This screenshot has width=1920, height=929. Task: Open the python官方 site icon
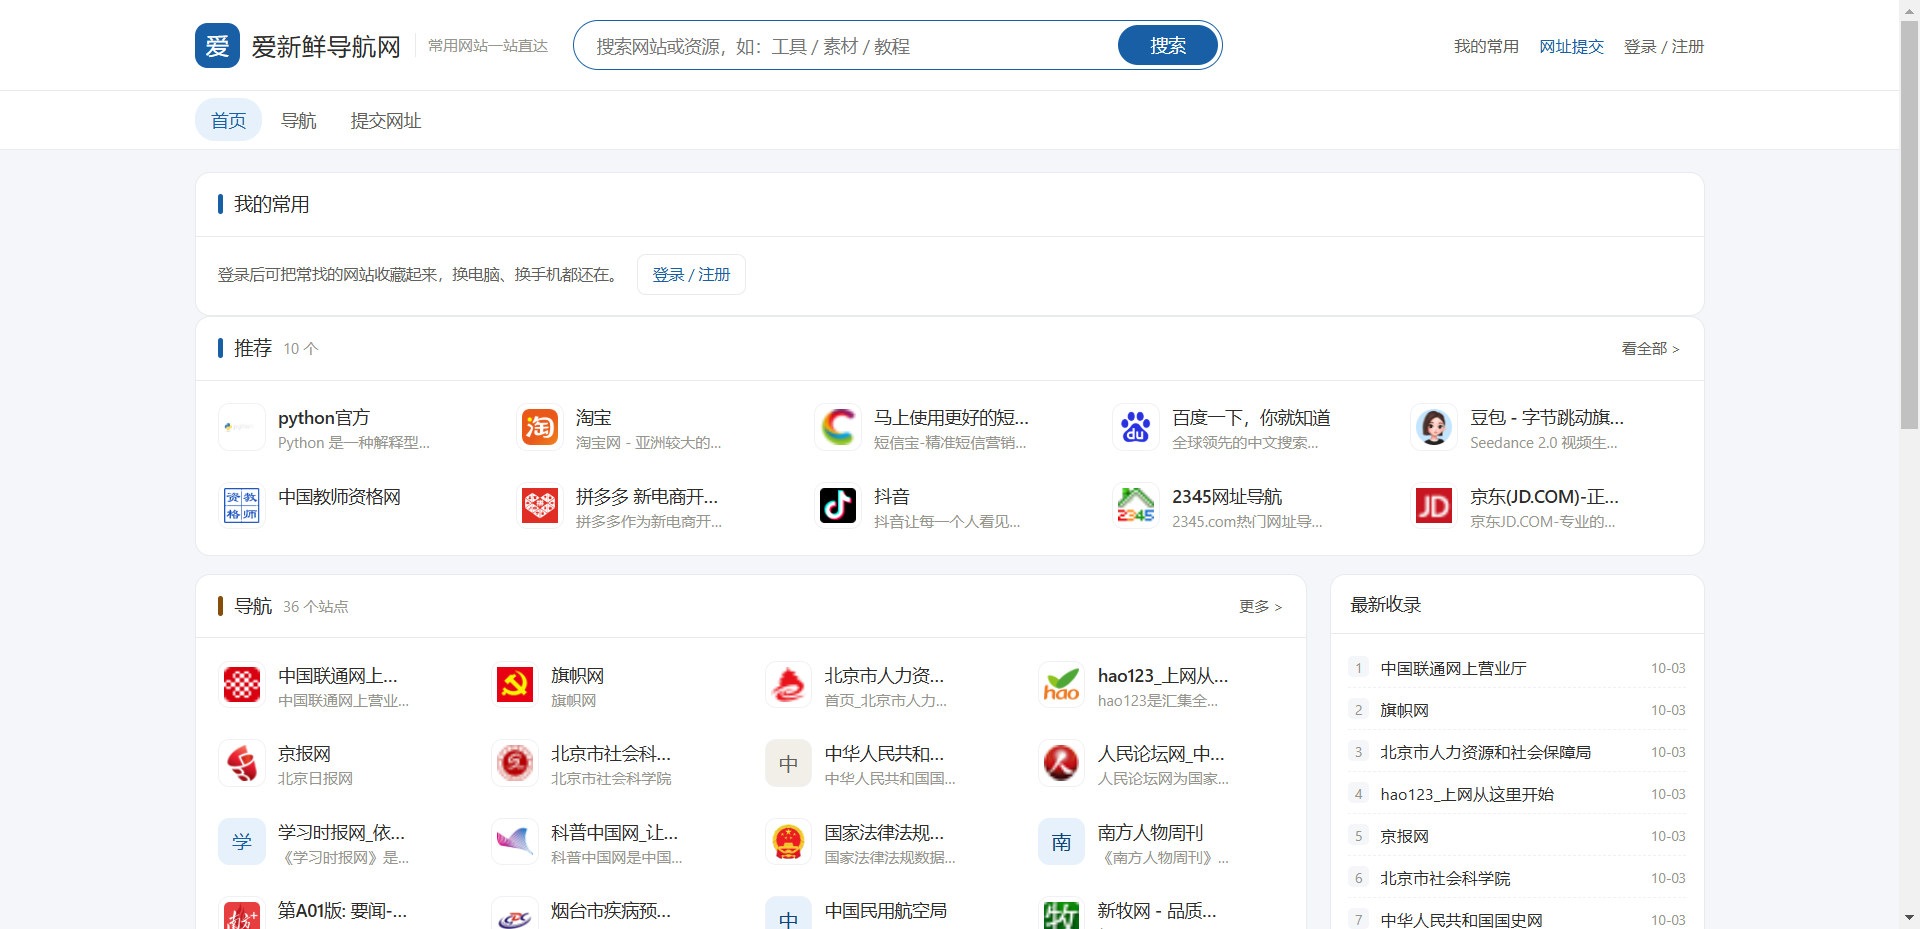click(x=242, y=427)
